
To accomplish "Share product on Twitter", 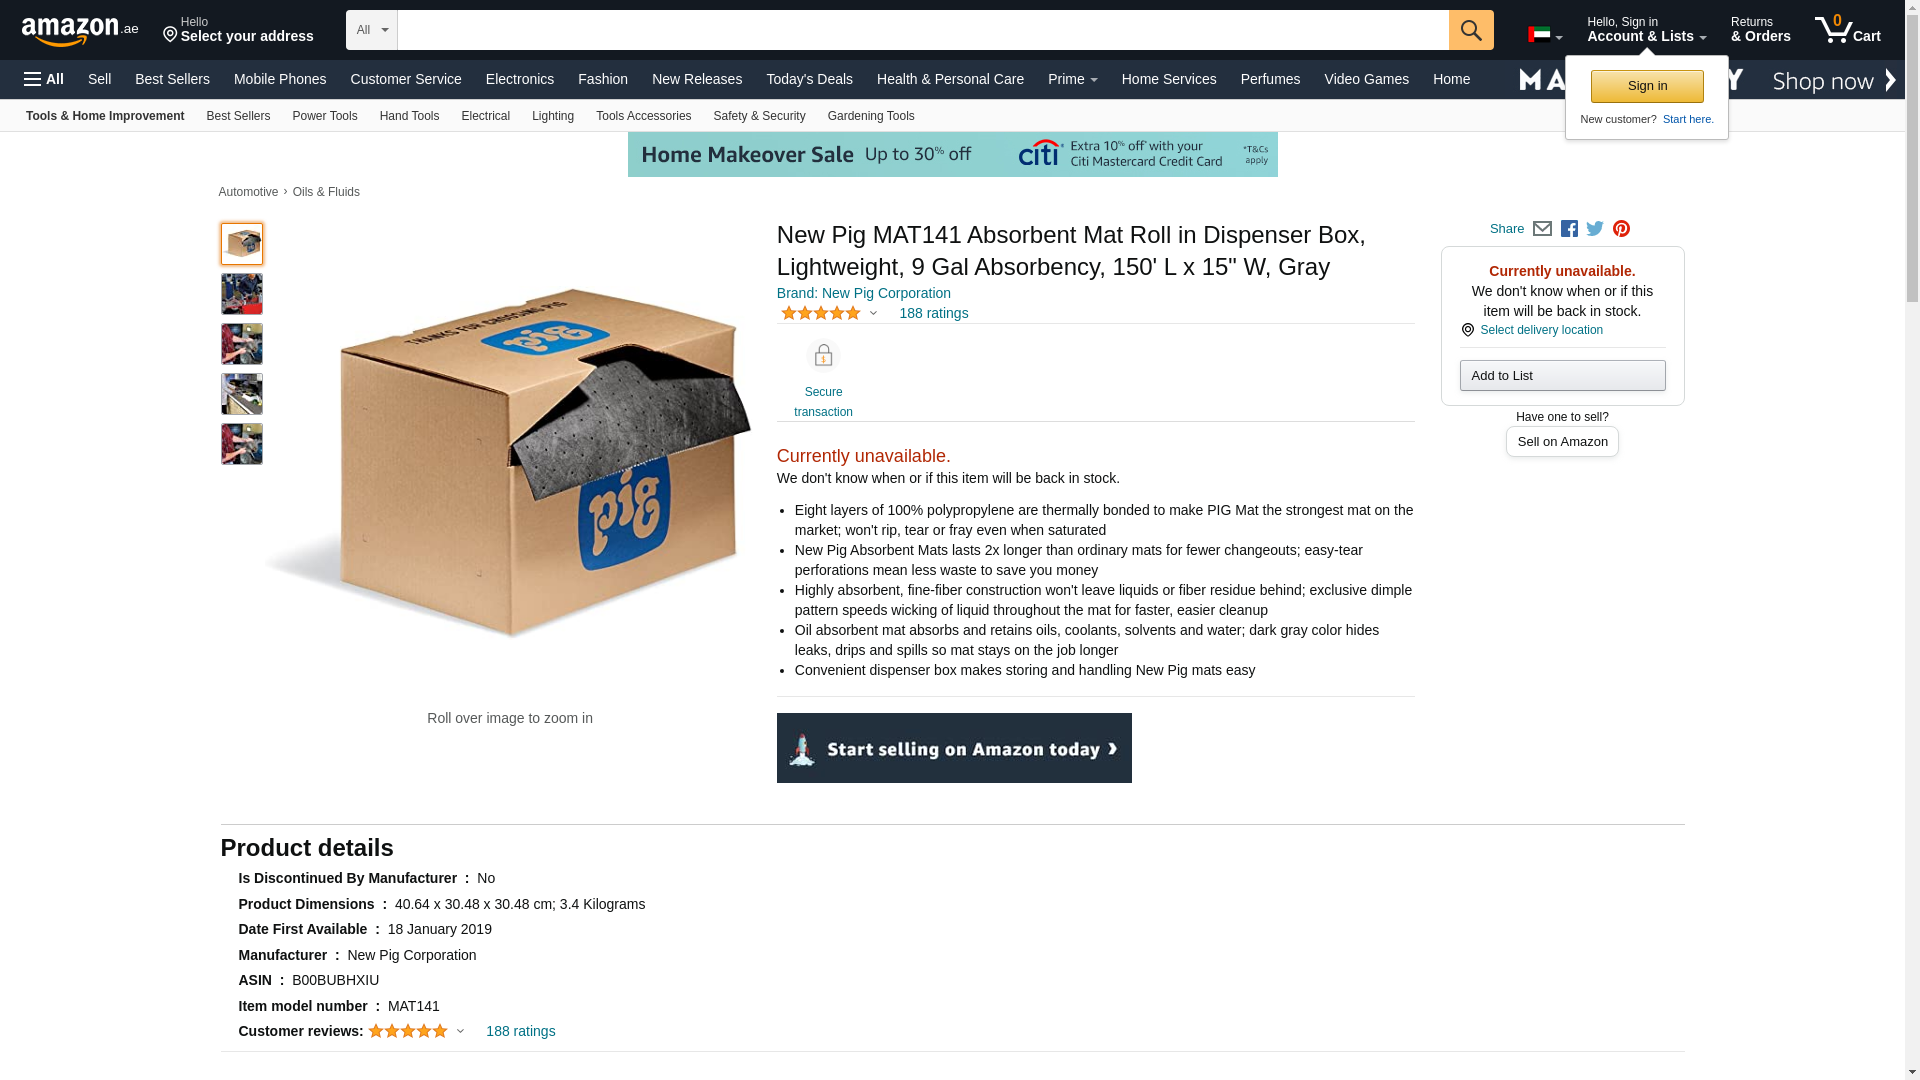I will point(1595,229).
